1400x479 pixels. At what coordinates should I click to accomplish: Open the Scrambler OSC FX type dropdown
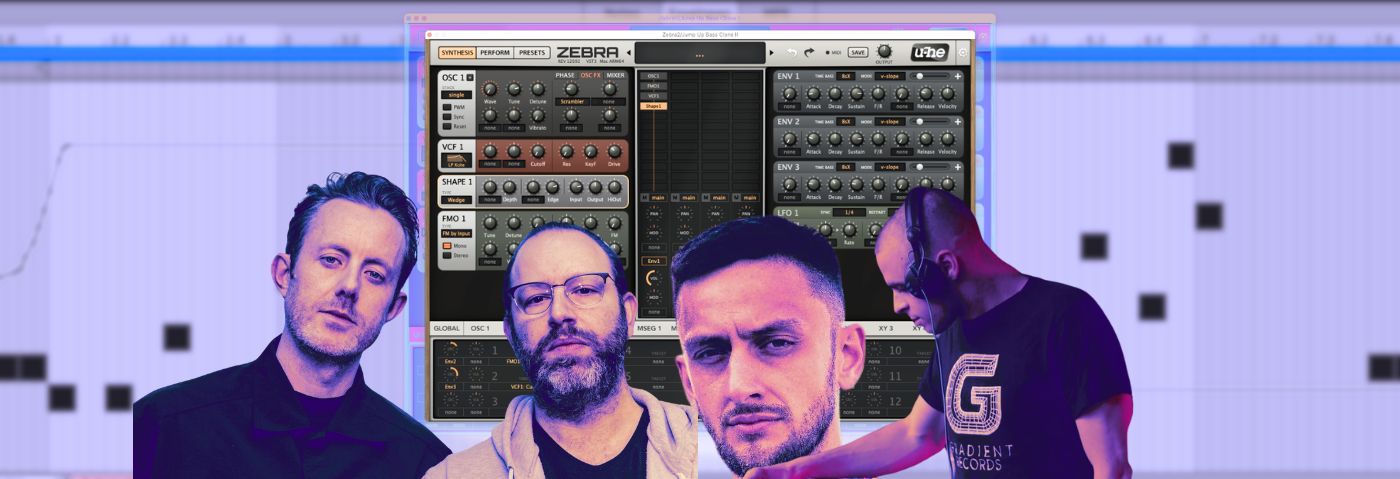[x=573, y=101]
